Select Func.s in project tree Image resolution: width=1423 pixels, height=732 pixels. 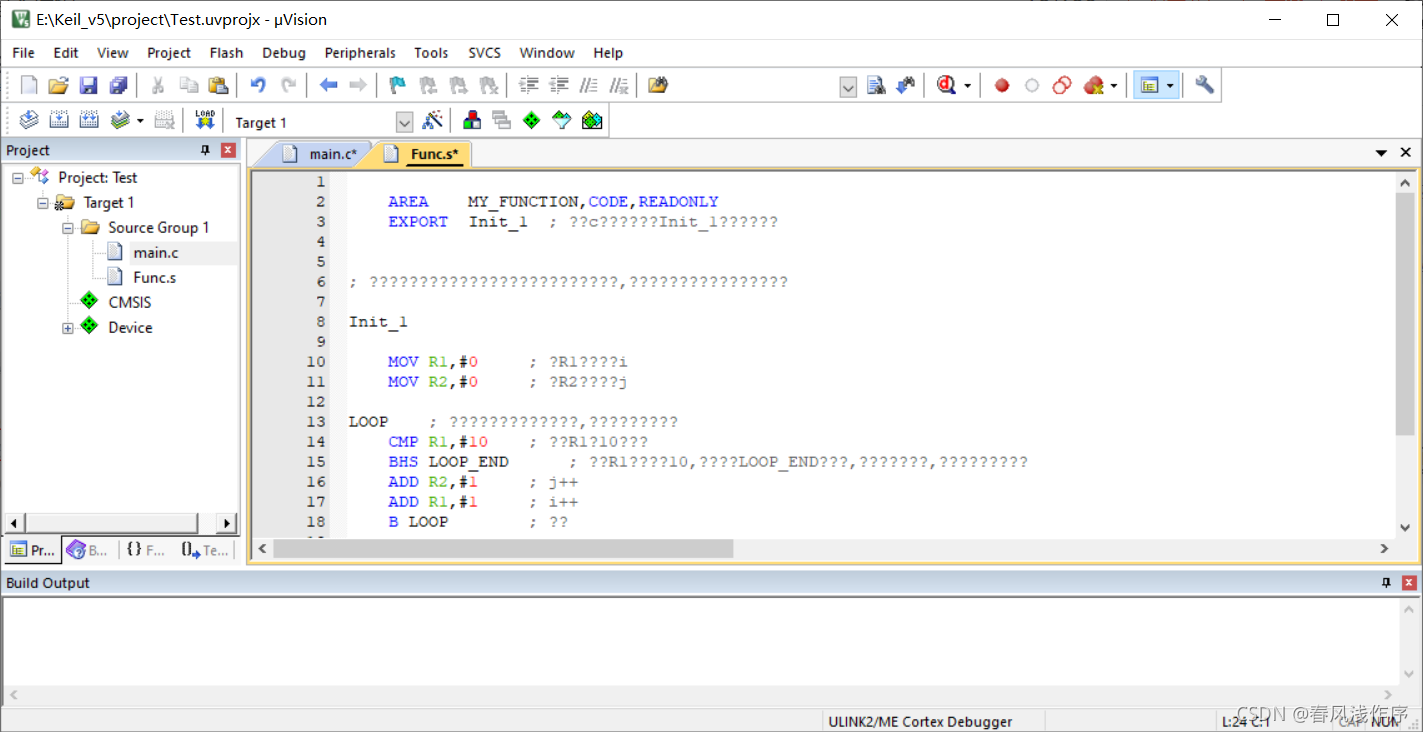[x=154, y=278]
